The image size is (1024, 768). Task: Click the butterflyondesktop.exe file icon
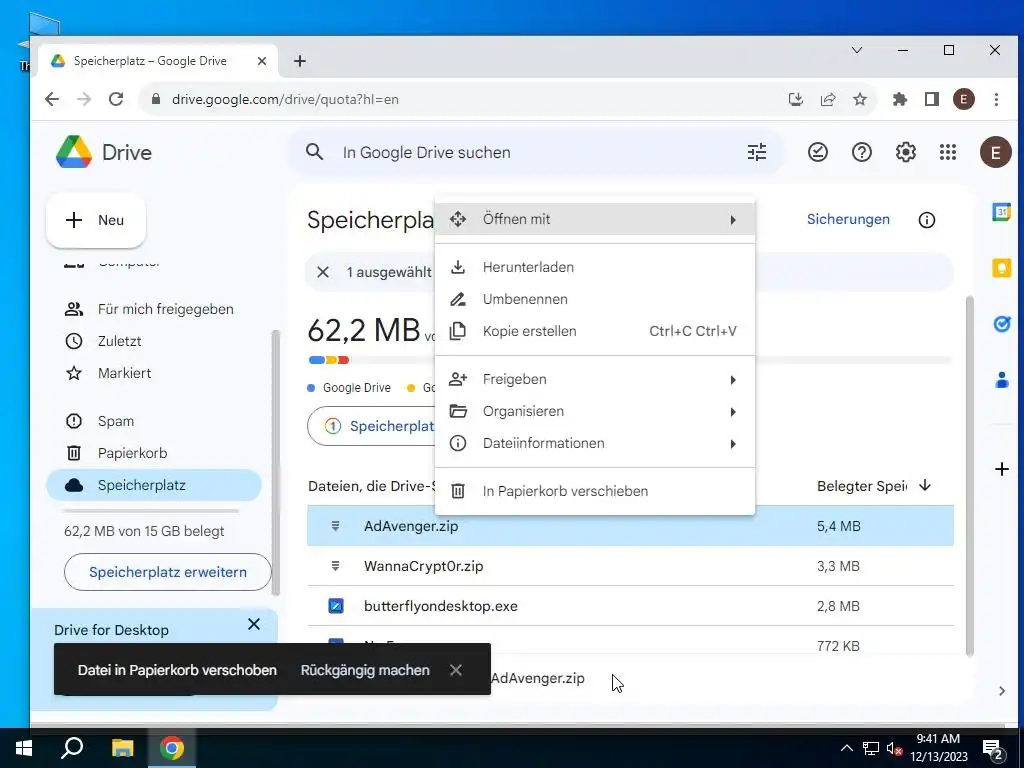click(x=336, y=606)
